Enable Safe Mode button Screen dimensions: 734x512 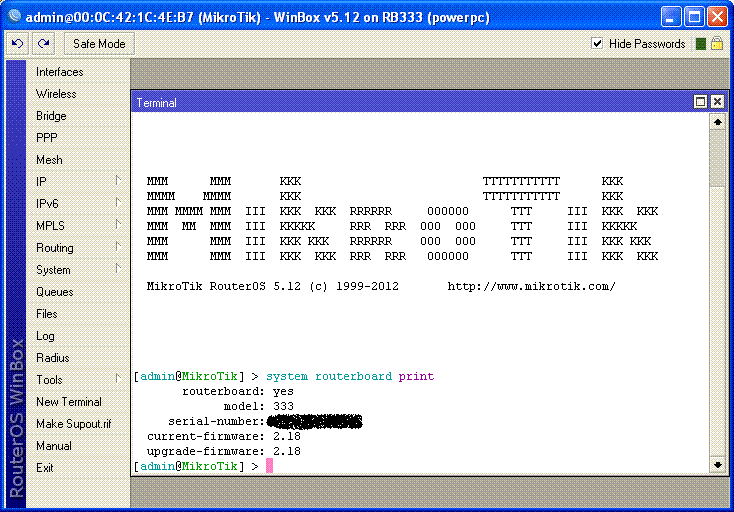pyautogui.click(x=99, y=44)
